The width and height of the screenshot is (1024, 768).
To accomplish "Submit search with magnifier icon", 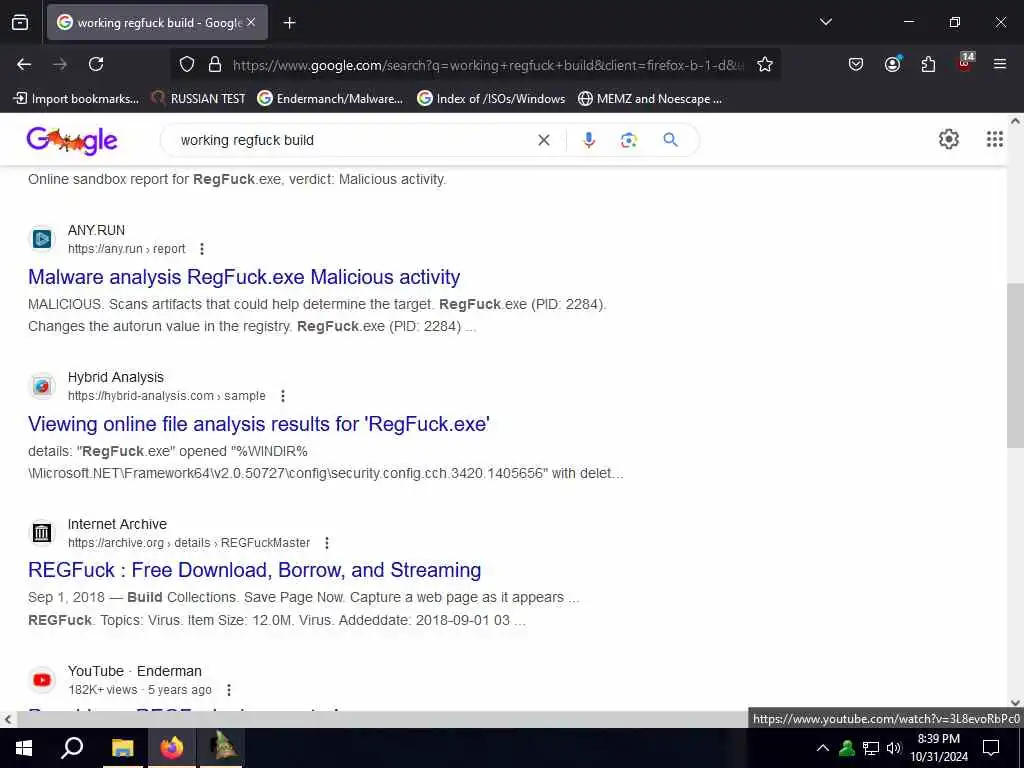I will click(x=671, y=140).
